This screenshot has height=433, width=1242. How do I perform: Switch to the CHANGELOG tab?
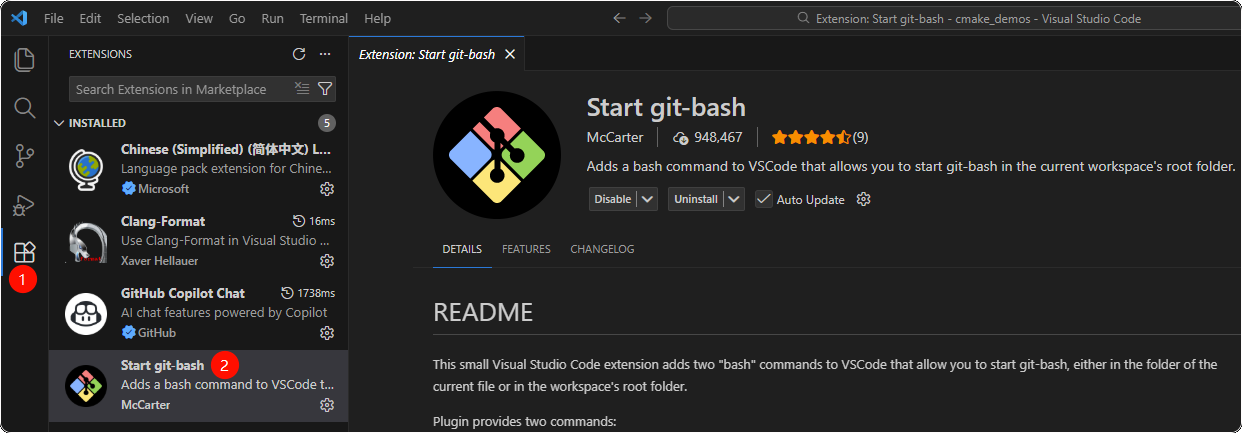602,249
